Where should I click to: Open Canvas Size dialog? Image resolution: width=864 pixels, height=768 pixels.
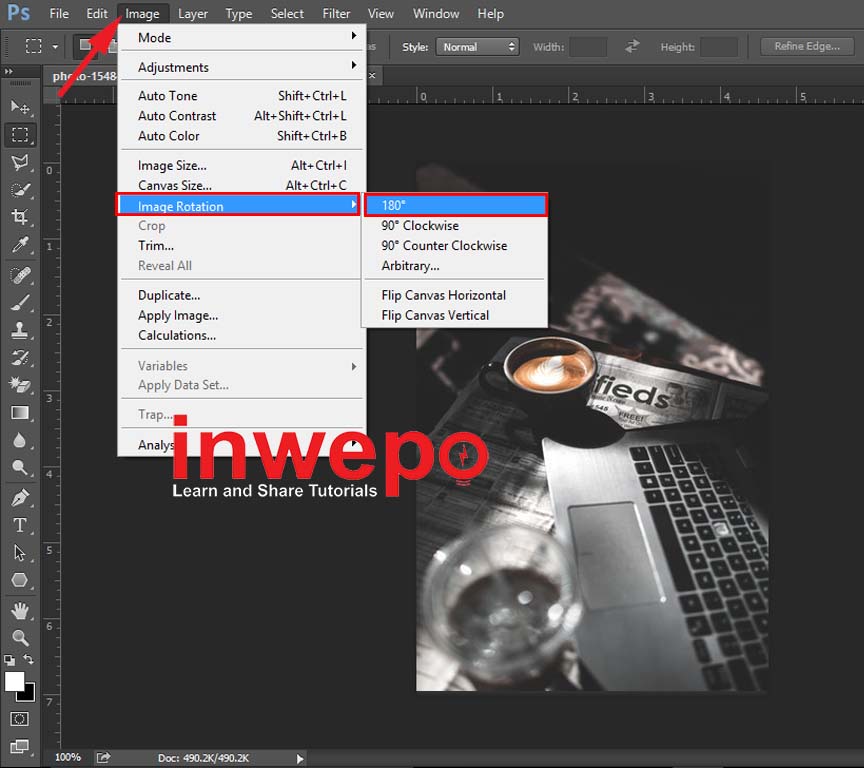tap(242, 185)
